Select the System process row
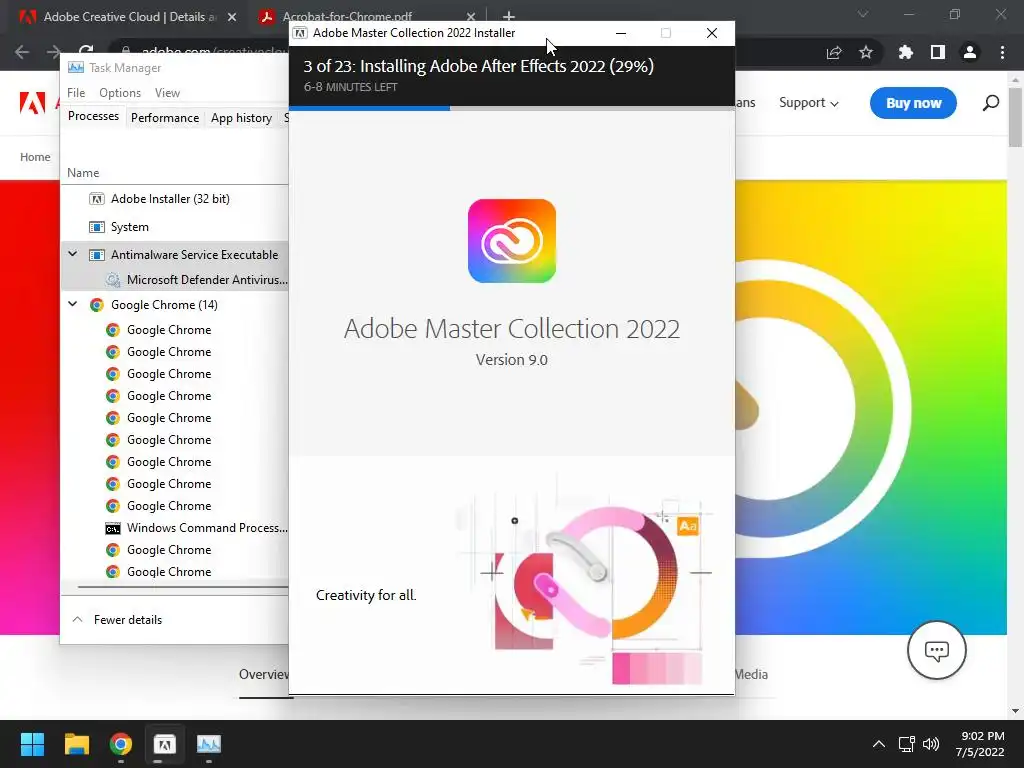The height and width of the screenshot is (768, 1024). tap(174, 227)
